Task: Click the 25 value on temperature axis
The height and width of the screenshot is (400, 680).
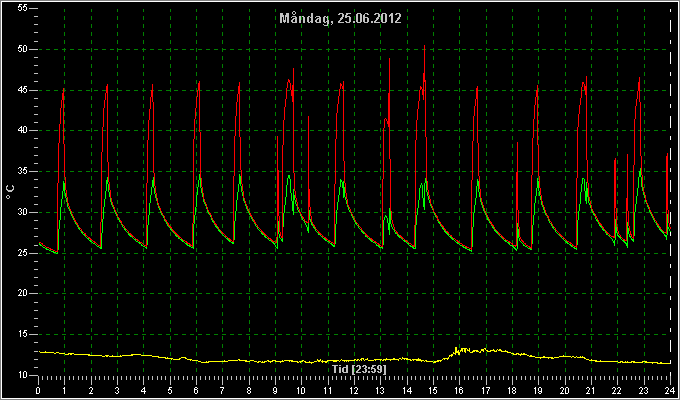Action: [23, 253]
